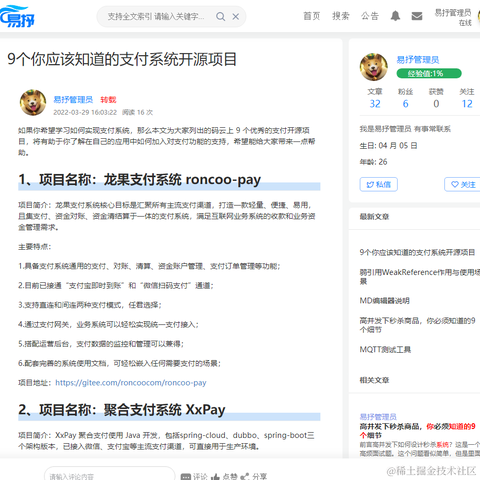The height and width of the screenshot is (480, 480).
Task: Open the 易抒管理员 account menu in header
Action: 453,17
